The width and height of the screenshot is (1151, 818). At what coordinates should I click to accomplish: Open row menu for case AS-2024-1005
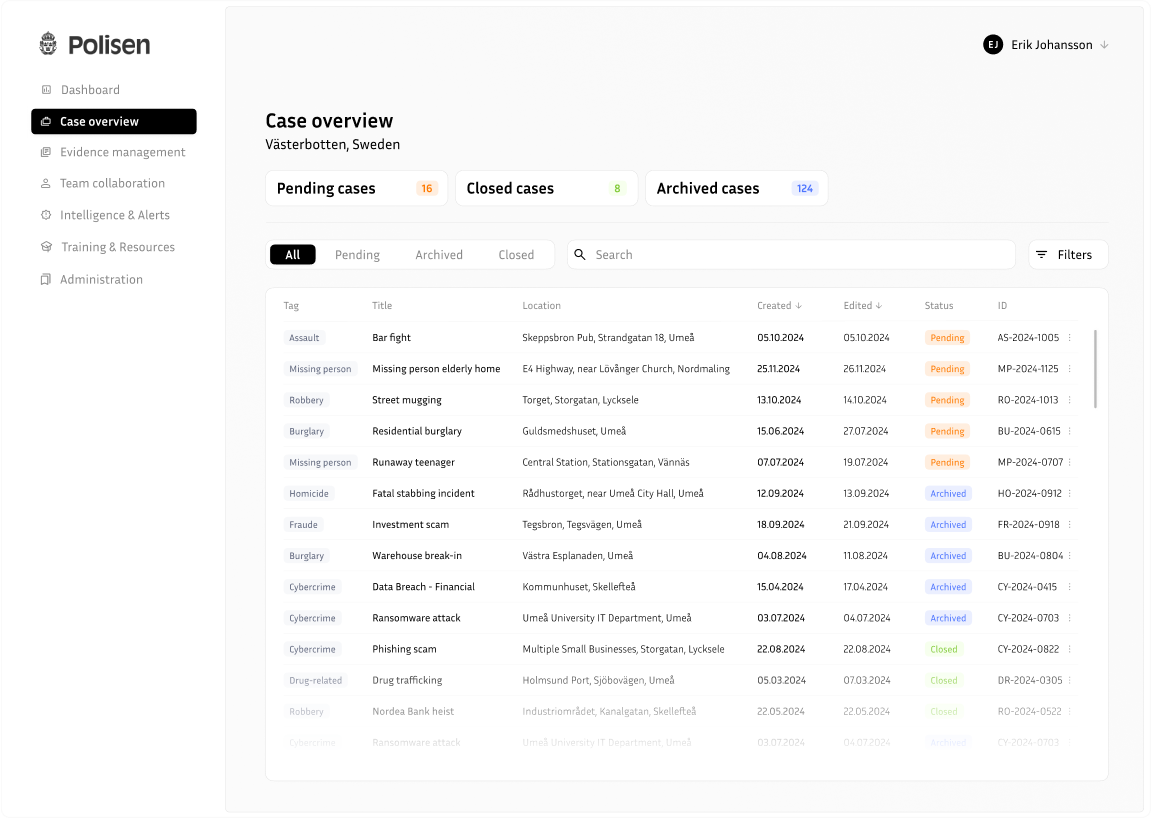point(1070,338)
